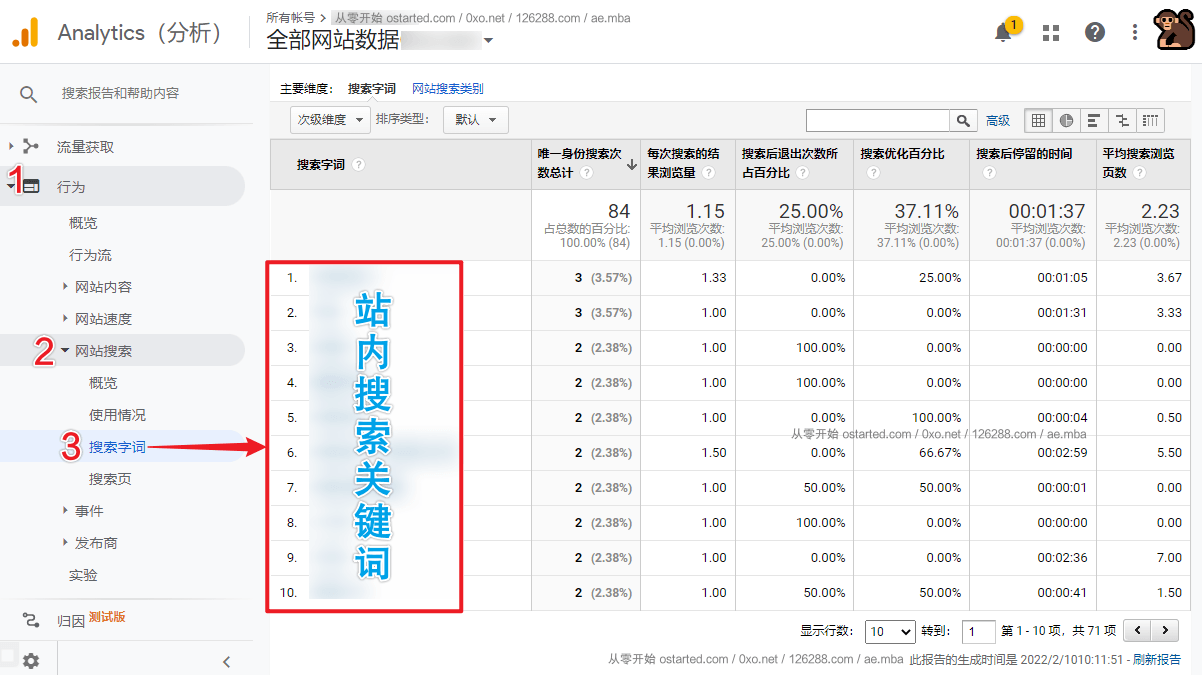Click help icon under 搜索优化百分比
1202x675 pixels.
pyautogui.click(x=873, y=173)
